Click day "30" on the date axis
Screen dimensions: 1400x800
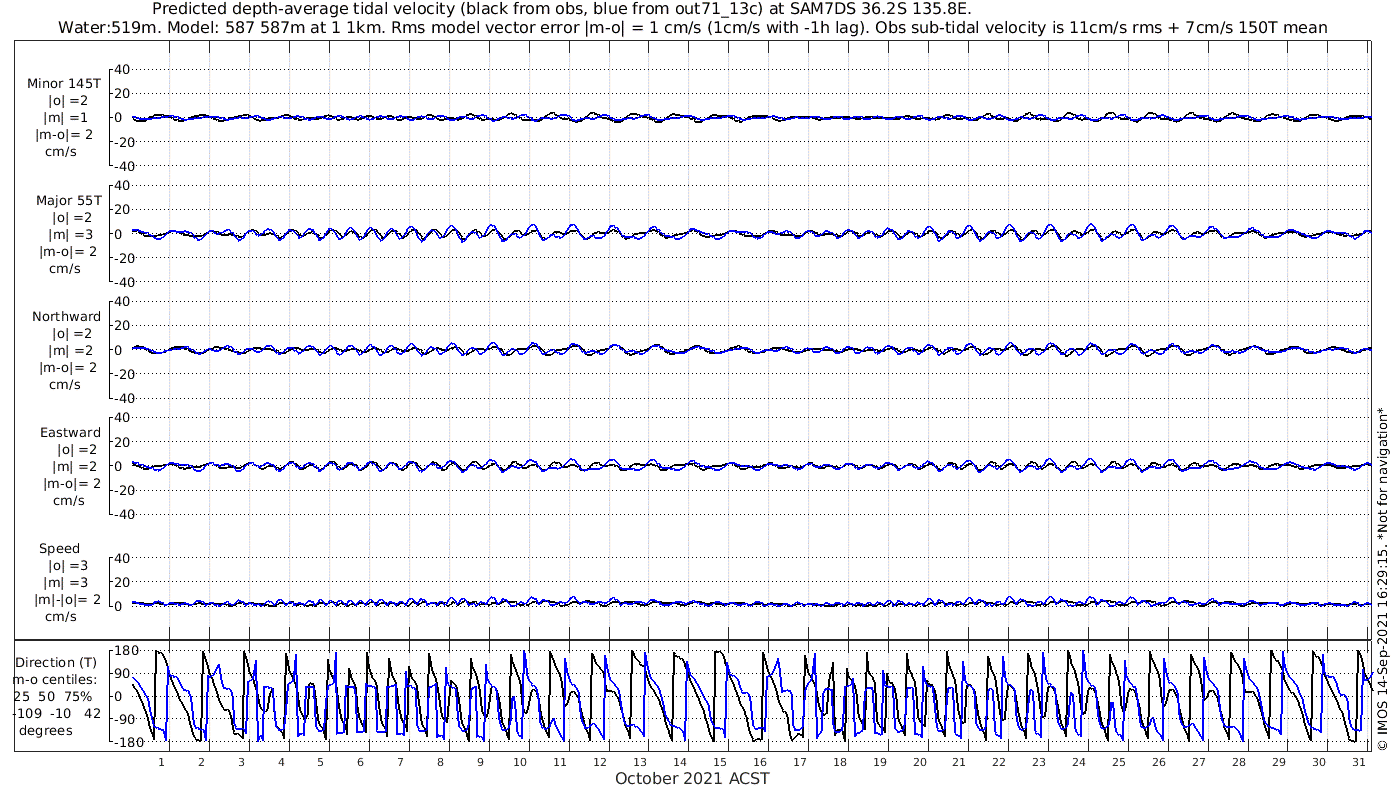1318,762
